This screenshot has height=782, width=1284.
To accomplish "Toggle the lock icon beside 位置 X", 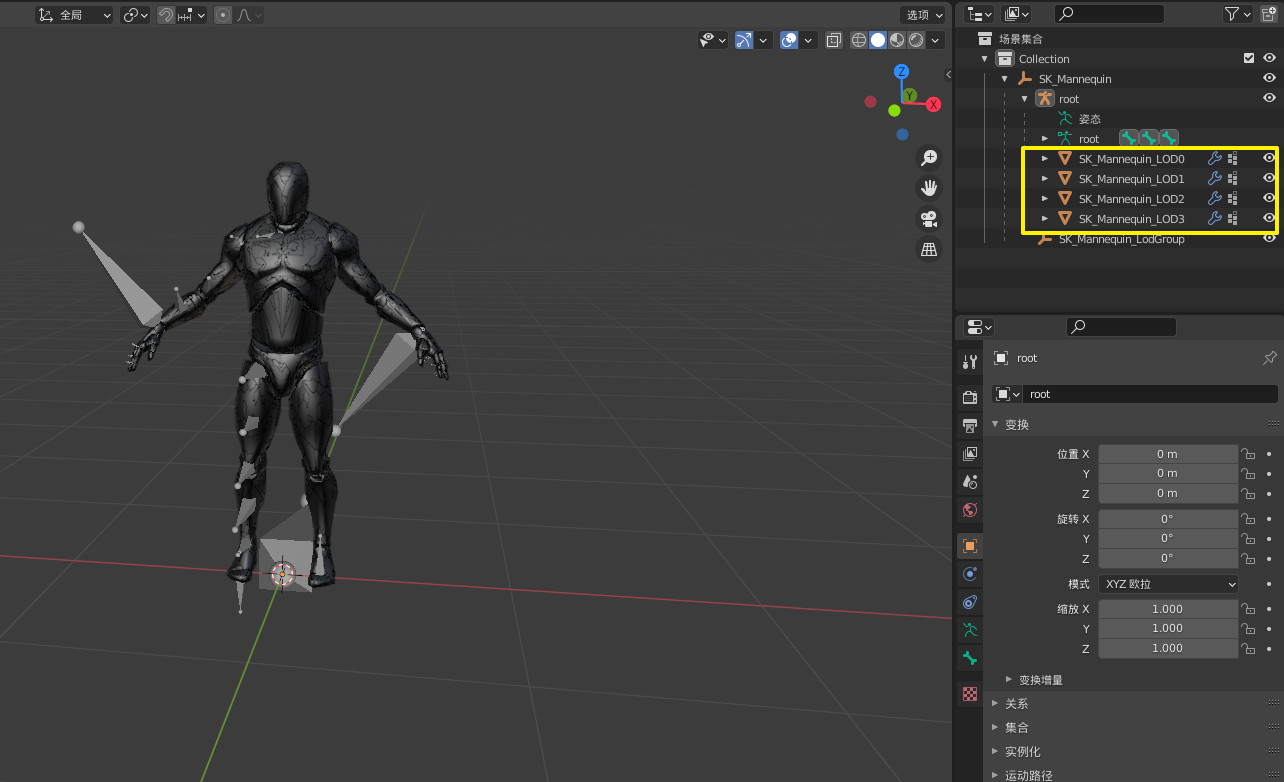I will (1248, 453).
